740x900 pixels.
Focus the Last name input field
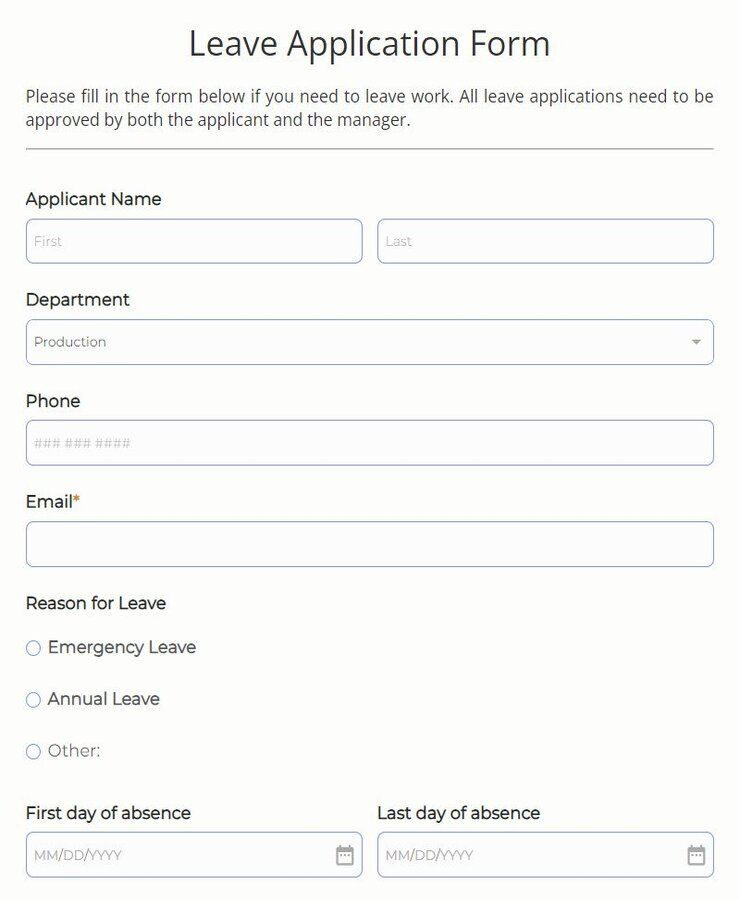(546, 241)
